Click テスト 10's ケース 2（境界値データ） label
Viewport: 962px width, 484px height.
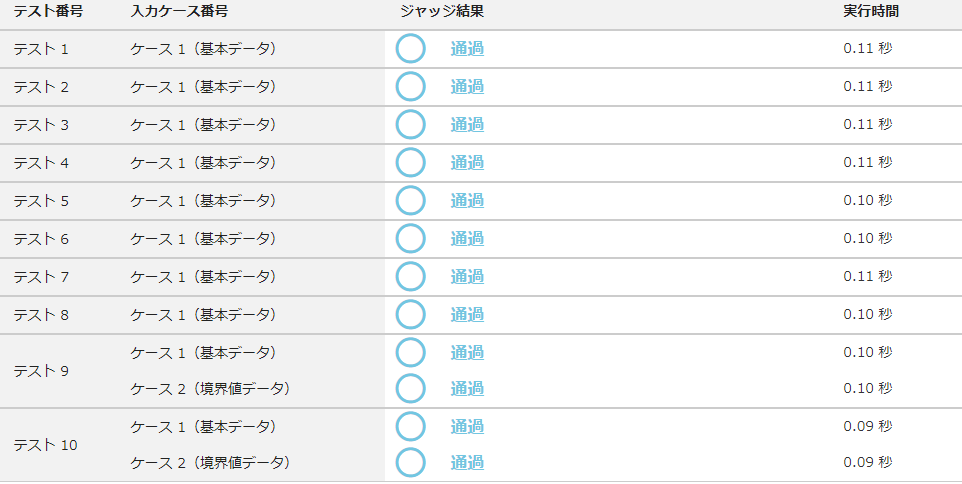tap(210, 463)
